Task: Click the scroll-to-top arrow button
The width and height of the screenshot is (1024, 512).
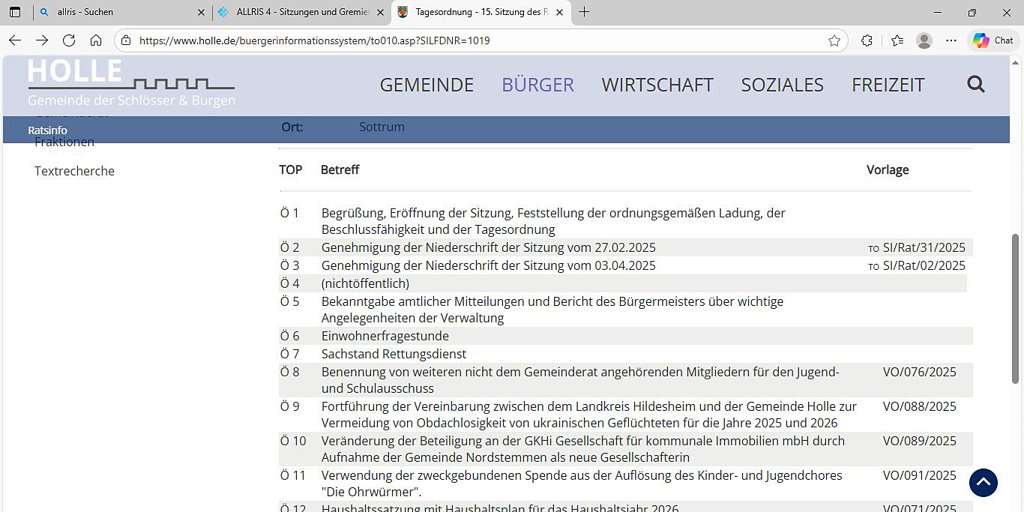Action: (983, 482)
